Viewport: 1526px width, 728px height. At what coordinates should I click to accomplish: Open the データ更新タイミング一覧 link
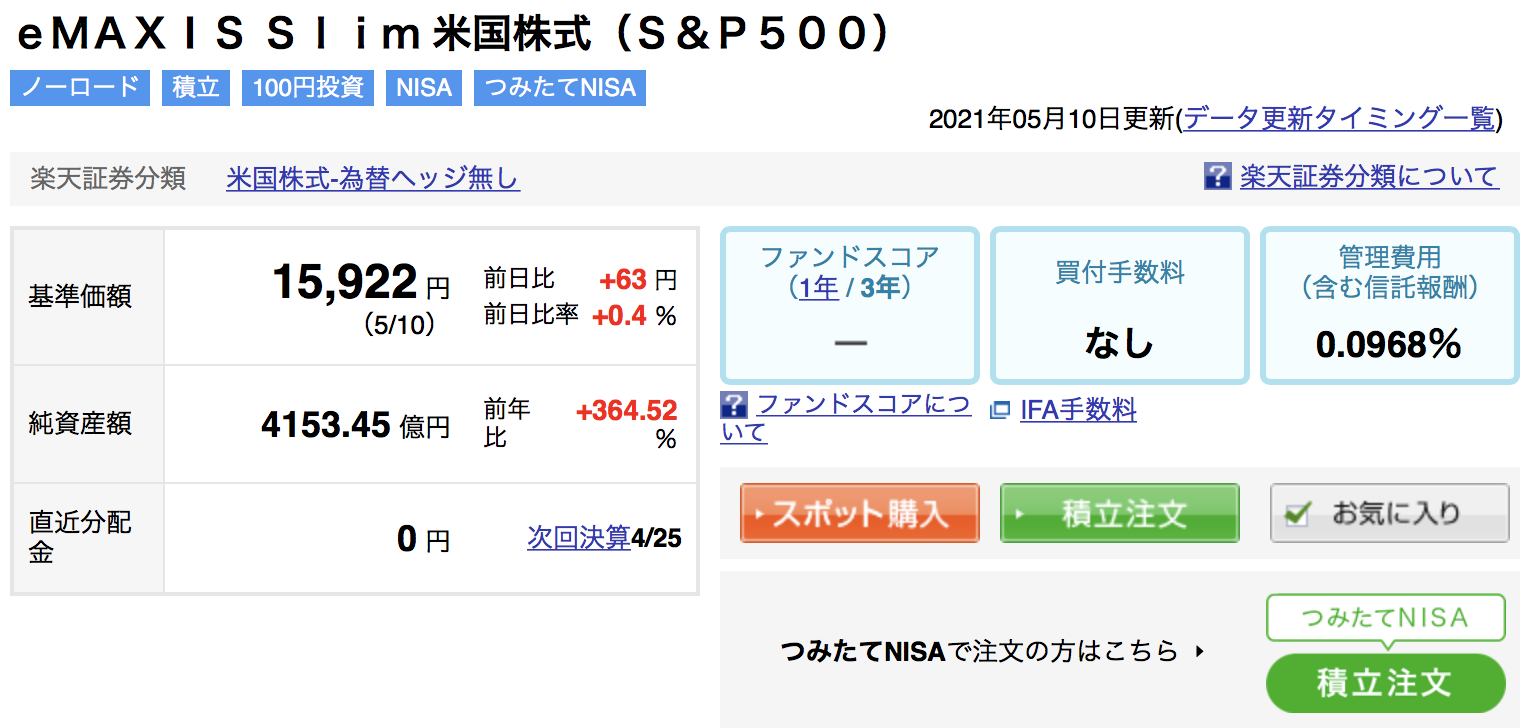tap(1340, 119)
